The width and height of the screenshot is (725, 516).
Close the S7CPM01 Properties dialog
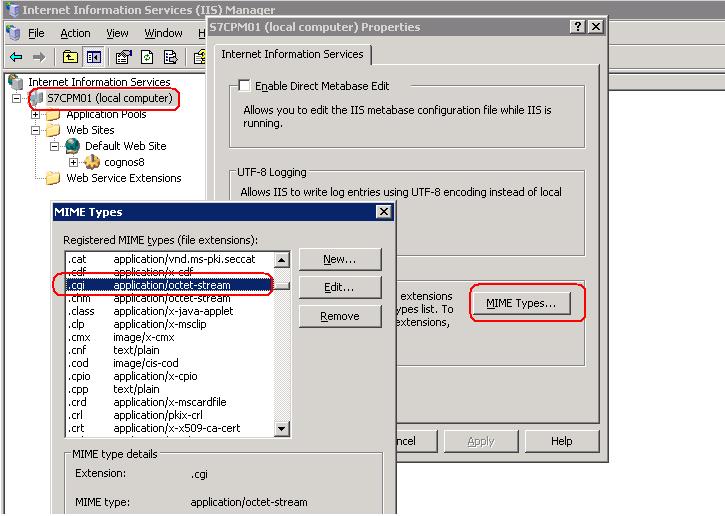click(x=596, y=27)
